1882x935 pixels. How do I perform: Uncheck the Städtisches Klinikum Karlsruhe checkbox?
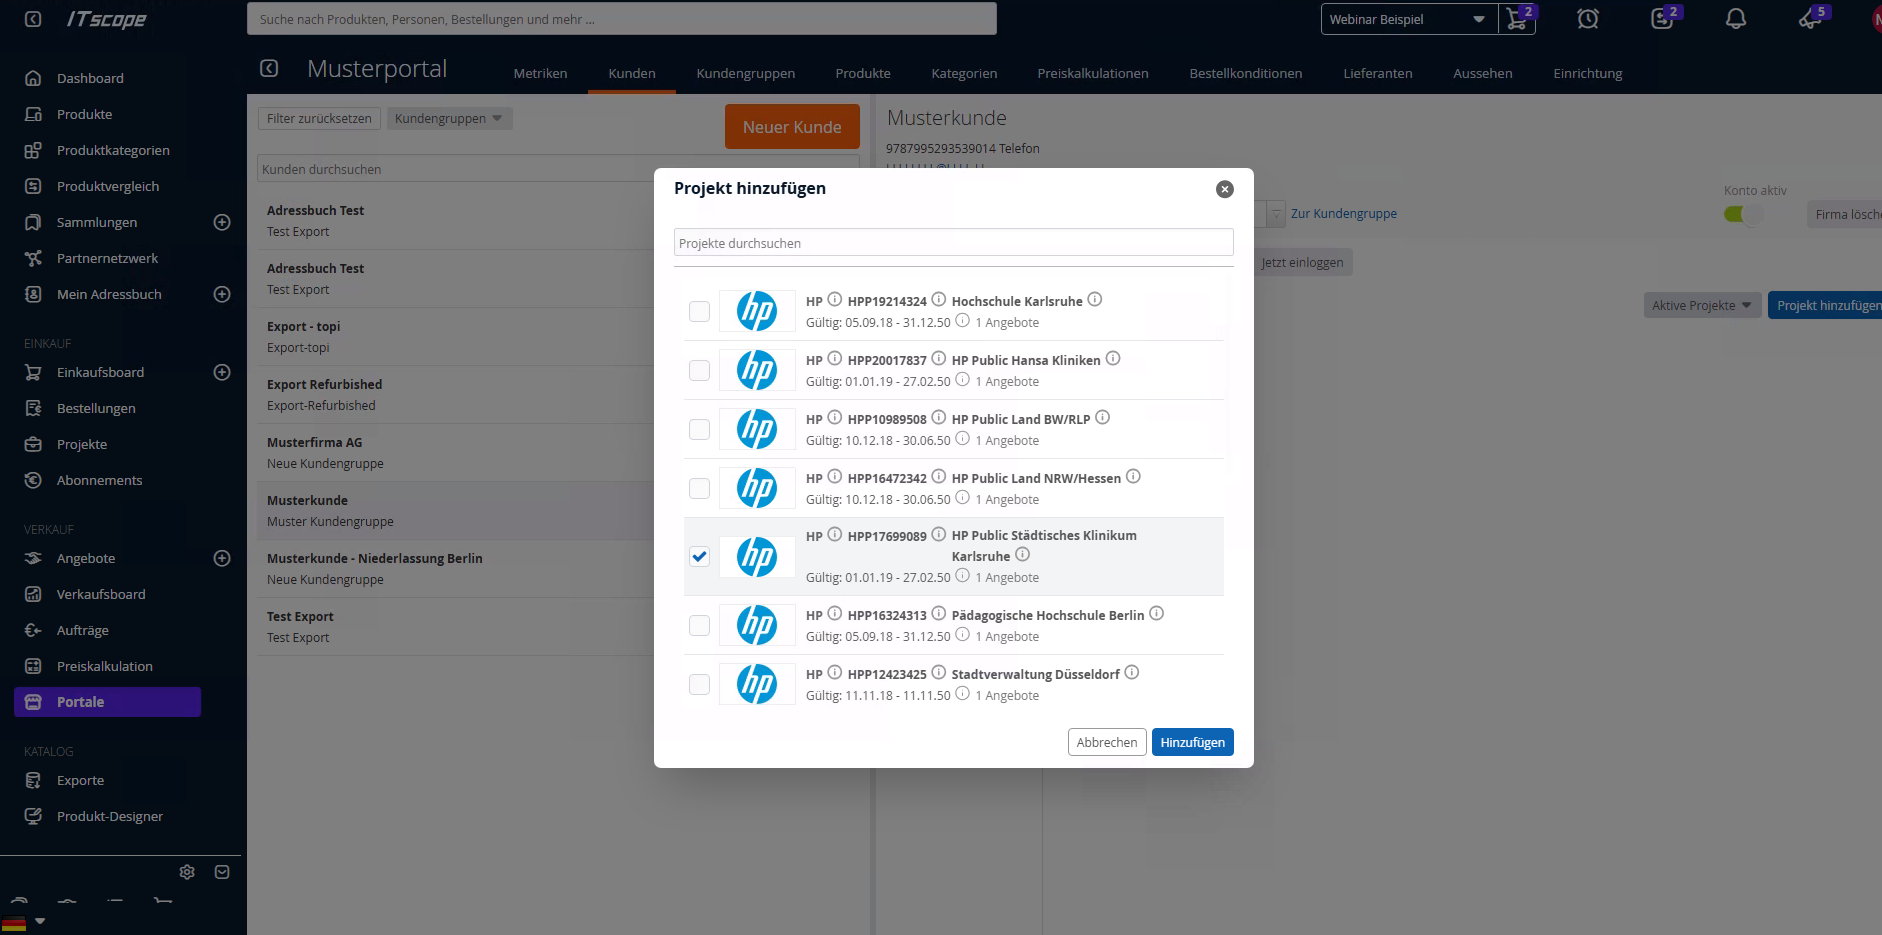coord(700,556)
